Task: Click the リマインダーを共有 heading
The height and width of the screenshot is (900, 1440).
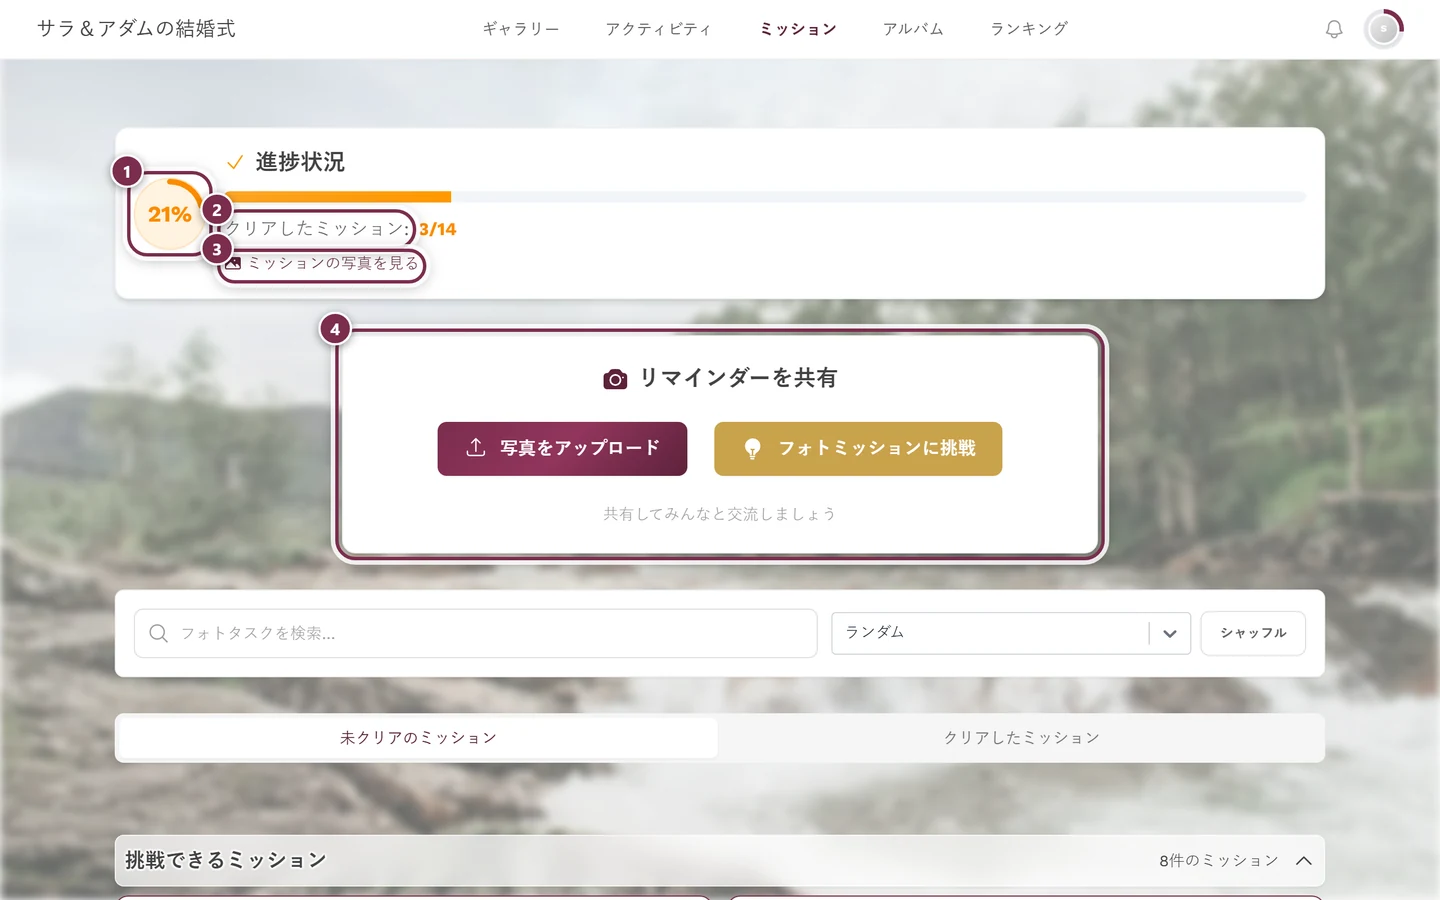Action: (738, 378)
